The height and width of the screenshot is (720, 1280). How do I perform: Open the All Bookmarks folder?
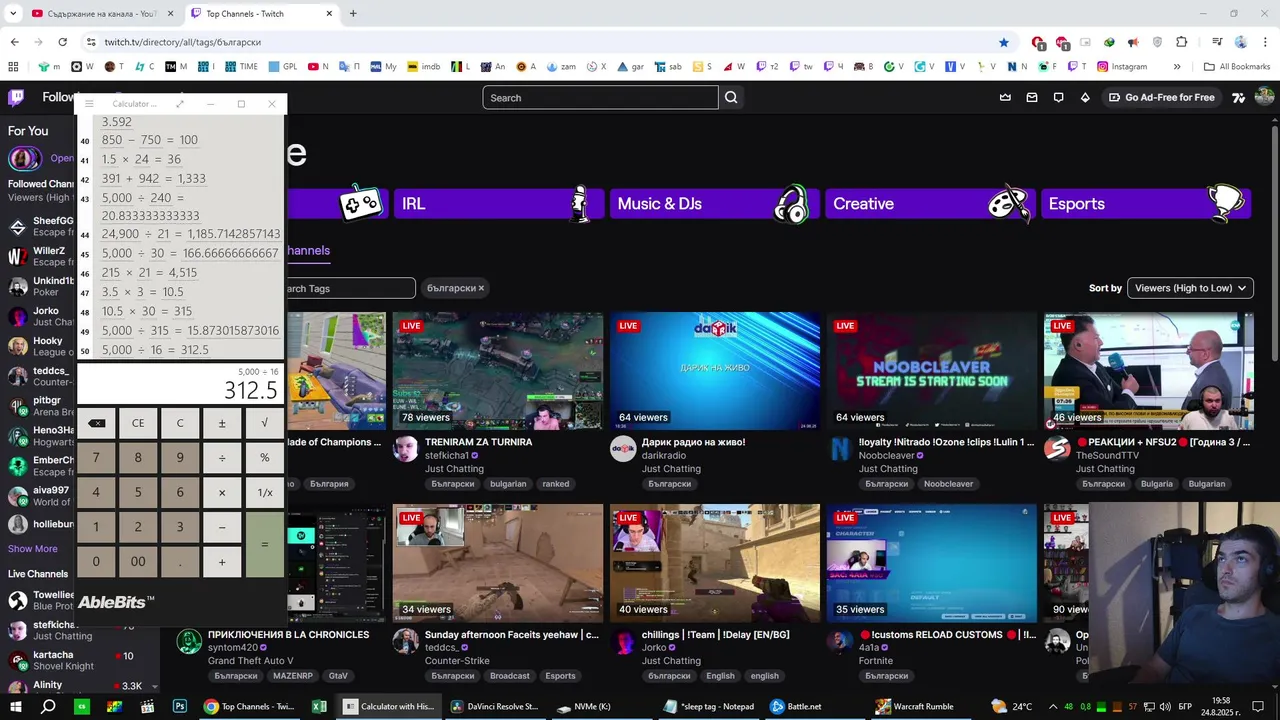[1237, 67]
